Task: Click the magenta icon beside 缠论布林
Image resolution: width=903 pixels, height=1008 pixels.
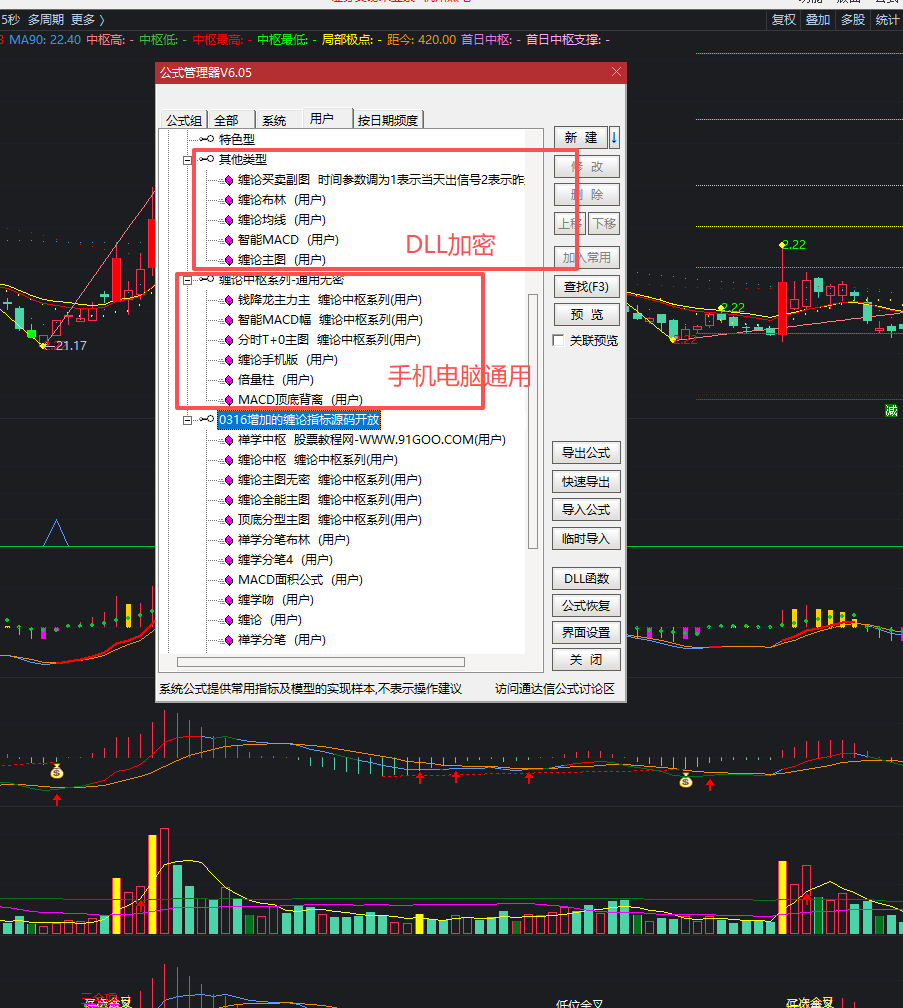Action: 228,200
